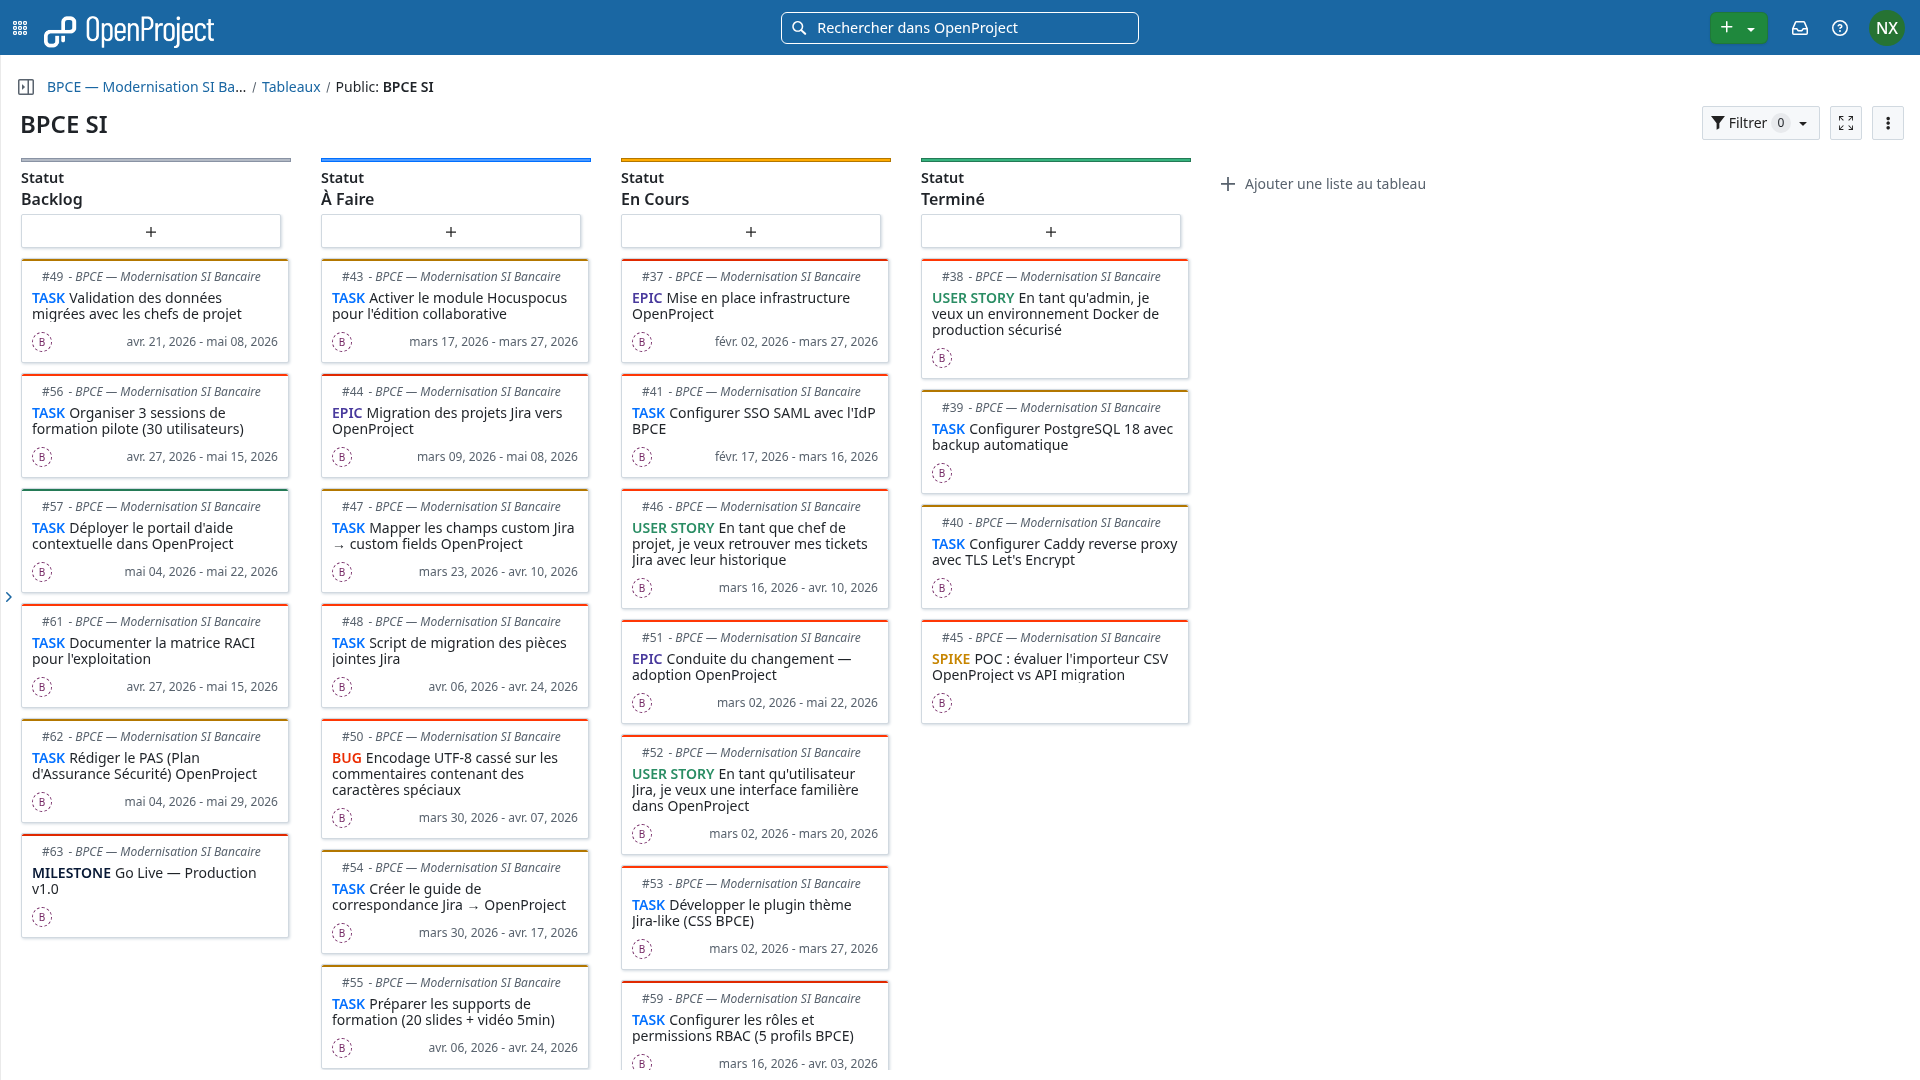Click Ajouter une liste au tableau
The height and width of the screenshot is (1080, 1920).
(x=1323, y=183)
